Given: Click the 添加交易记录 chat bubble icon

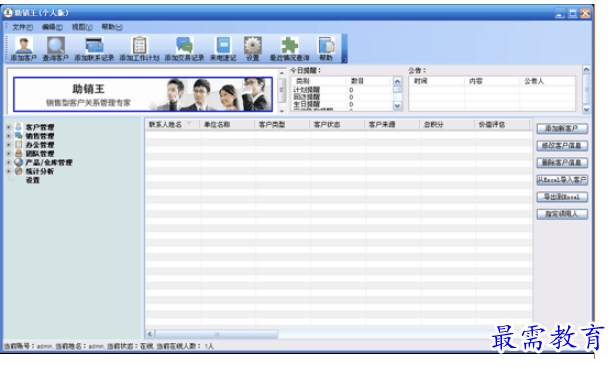Looking at the screenshot, I should (185, 49).
